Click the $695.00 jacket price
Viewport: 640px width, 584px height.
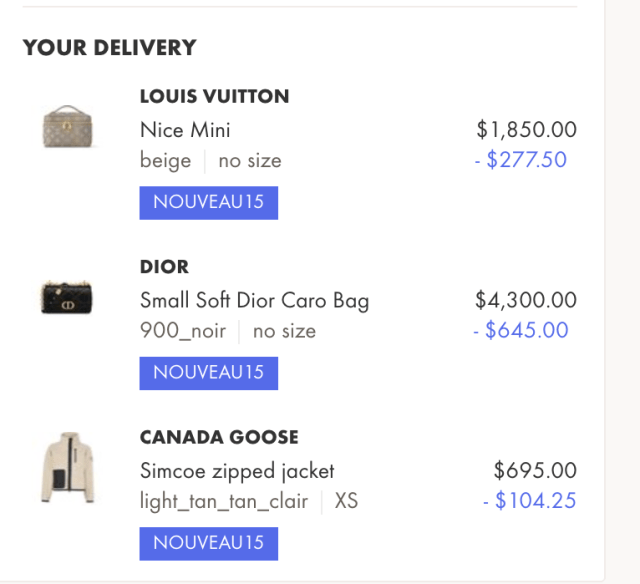[535, 470]
